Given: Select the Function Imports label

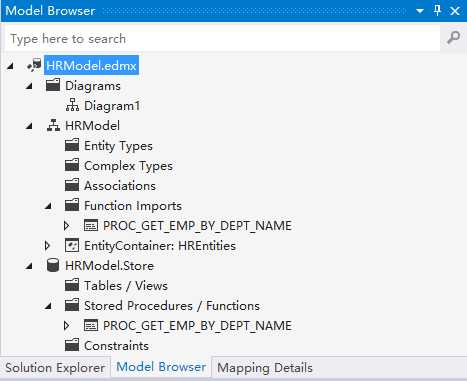Looking at the screenshot, I should (133, 206).
